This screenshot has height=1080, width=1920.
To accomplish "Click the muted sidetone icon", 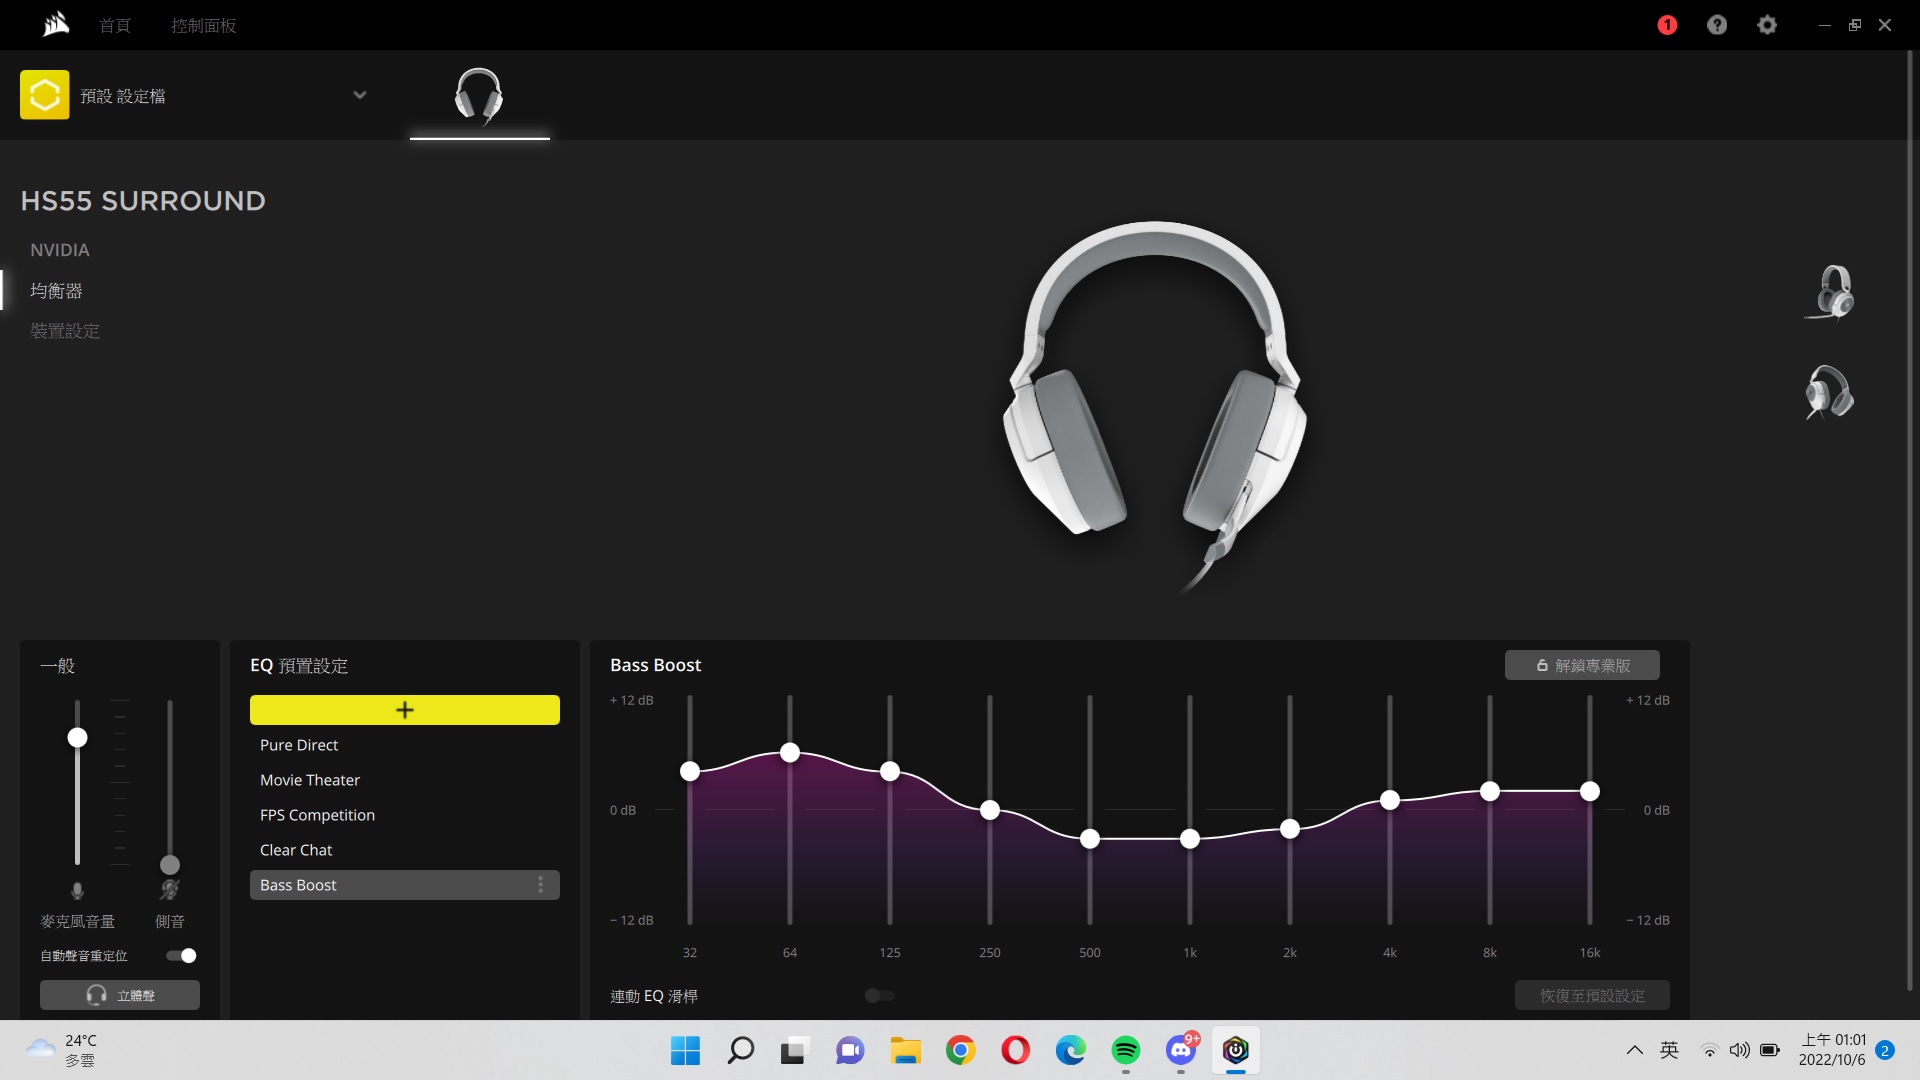I will pos(170,889).
